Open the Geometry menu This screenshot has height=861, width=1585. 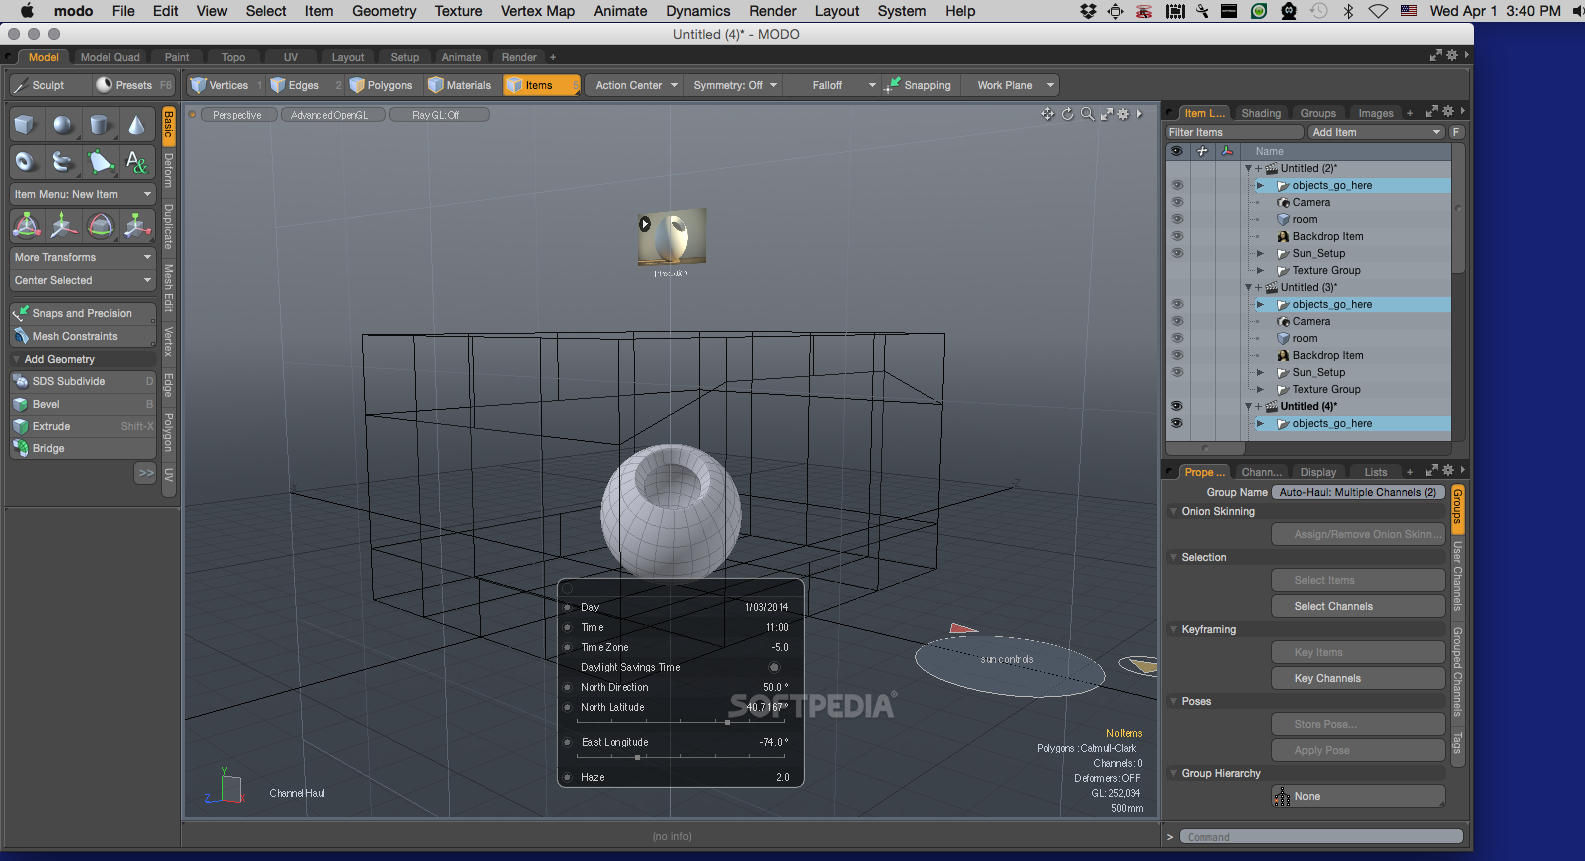tap(384, 11)
